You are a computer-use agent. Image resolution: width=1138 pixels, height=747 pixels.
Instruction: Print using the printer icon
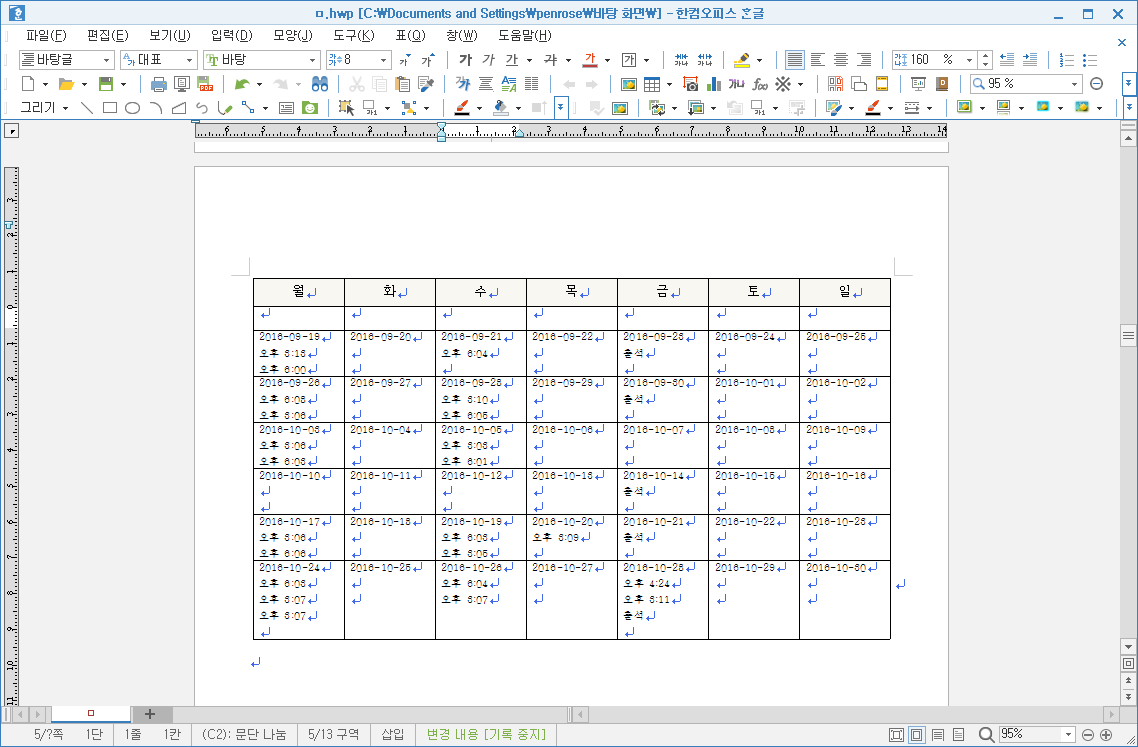[158, 84]
